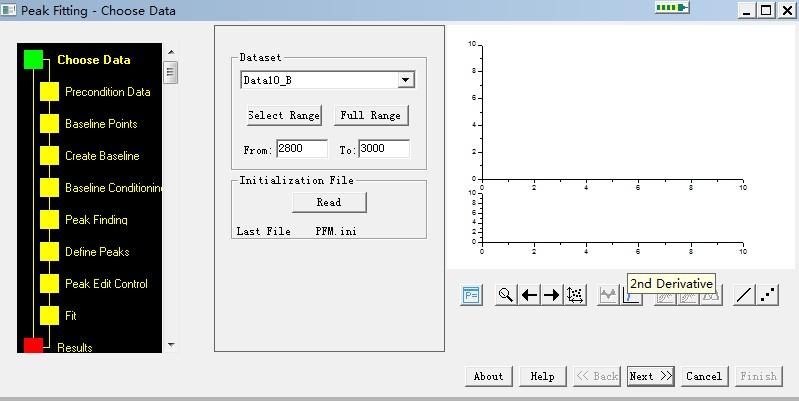Click the rescale axes scatter icon

click(575, 295)
